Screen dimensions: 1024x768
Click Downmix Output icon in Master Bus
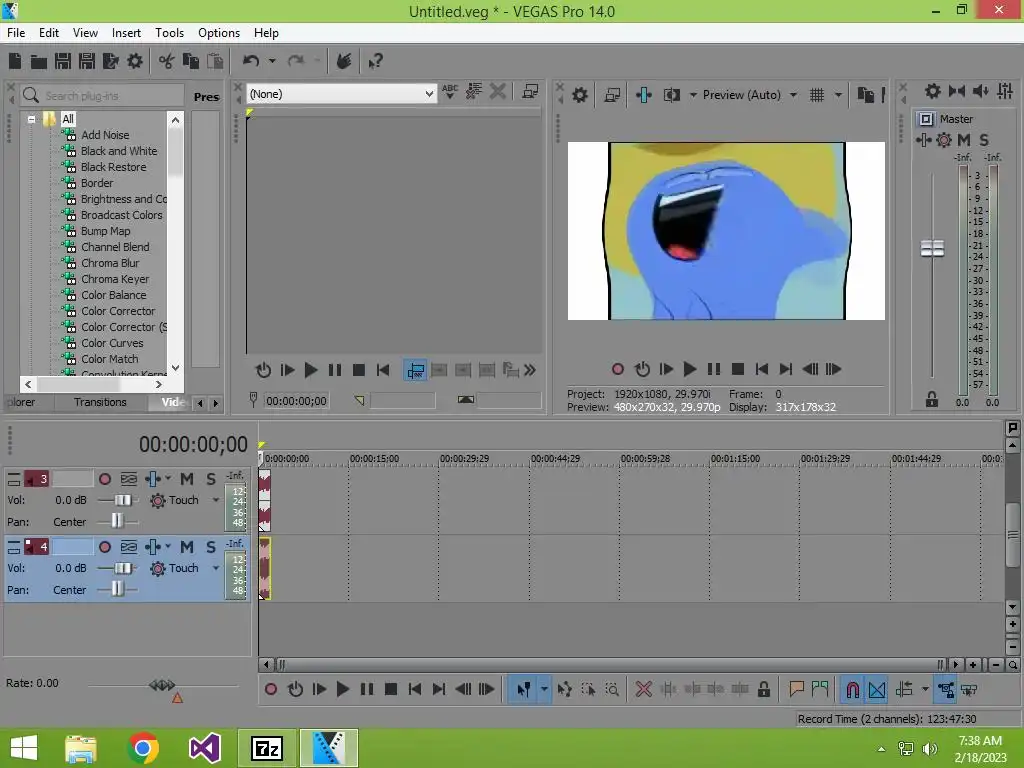pos(957,91)
